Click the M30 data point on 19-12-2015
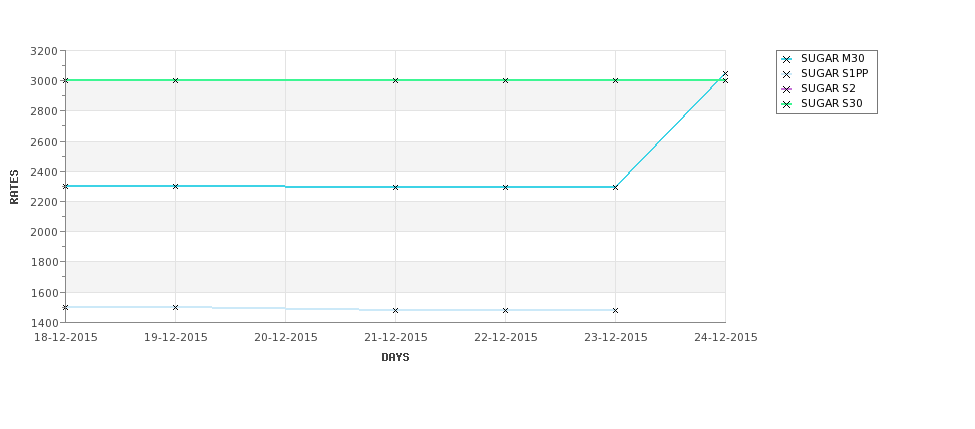 tap(175, 187)
